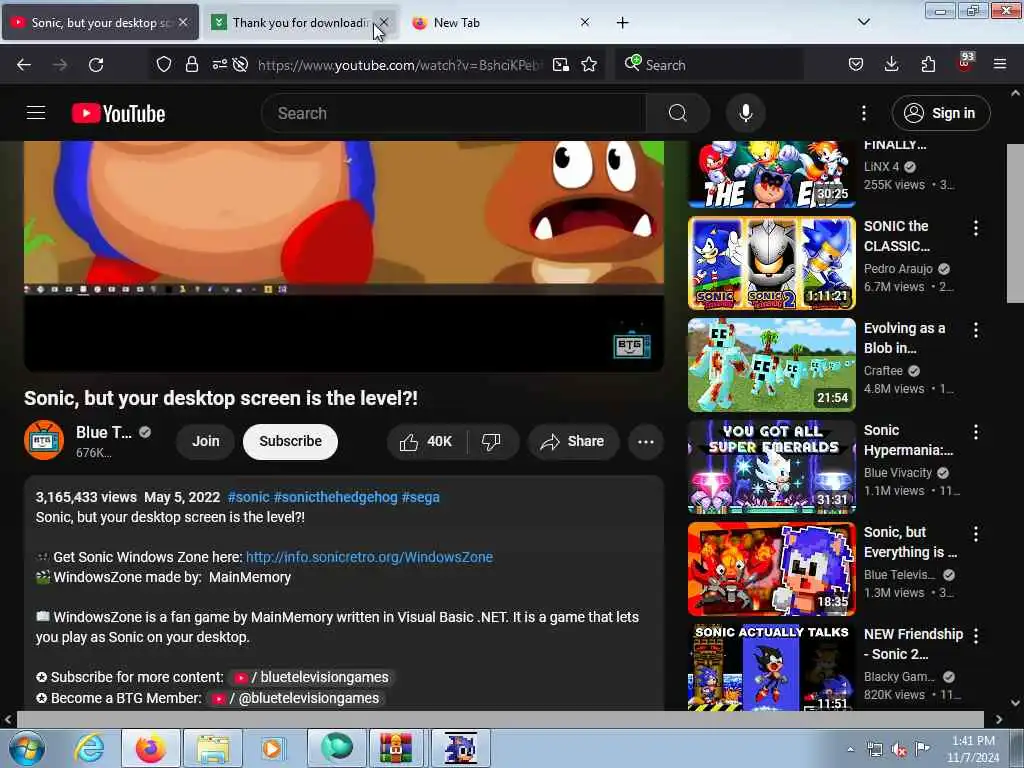This screenshot has height=768, width=1024.
Task: Click the YouTube search magnifier button
Action: (678, 113)
